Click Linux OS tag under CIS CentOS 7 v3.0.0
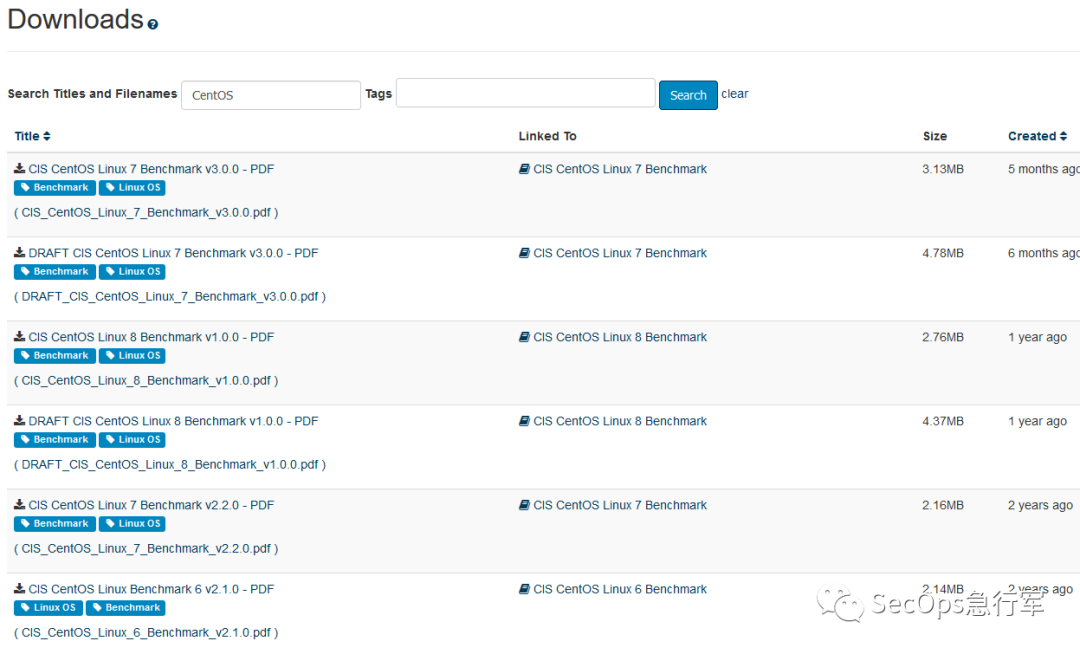The height and width of the screenshot is (654, 1080). [x=132, y=188]
